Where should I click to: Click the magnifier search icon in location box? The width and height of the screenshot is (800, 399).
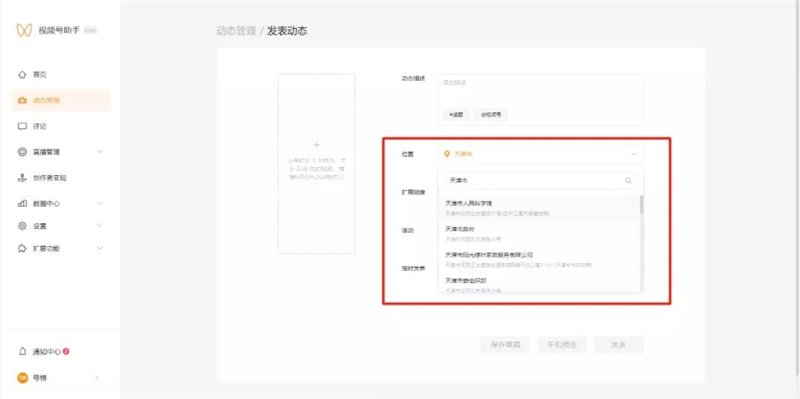coord(628,180)
